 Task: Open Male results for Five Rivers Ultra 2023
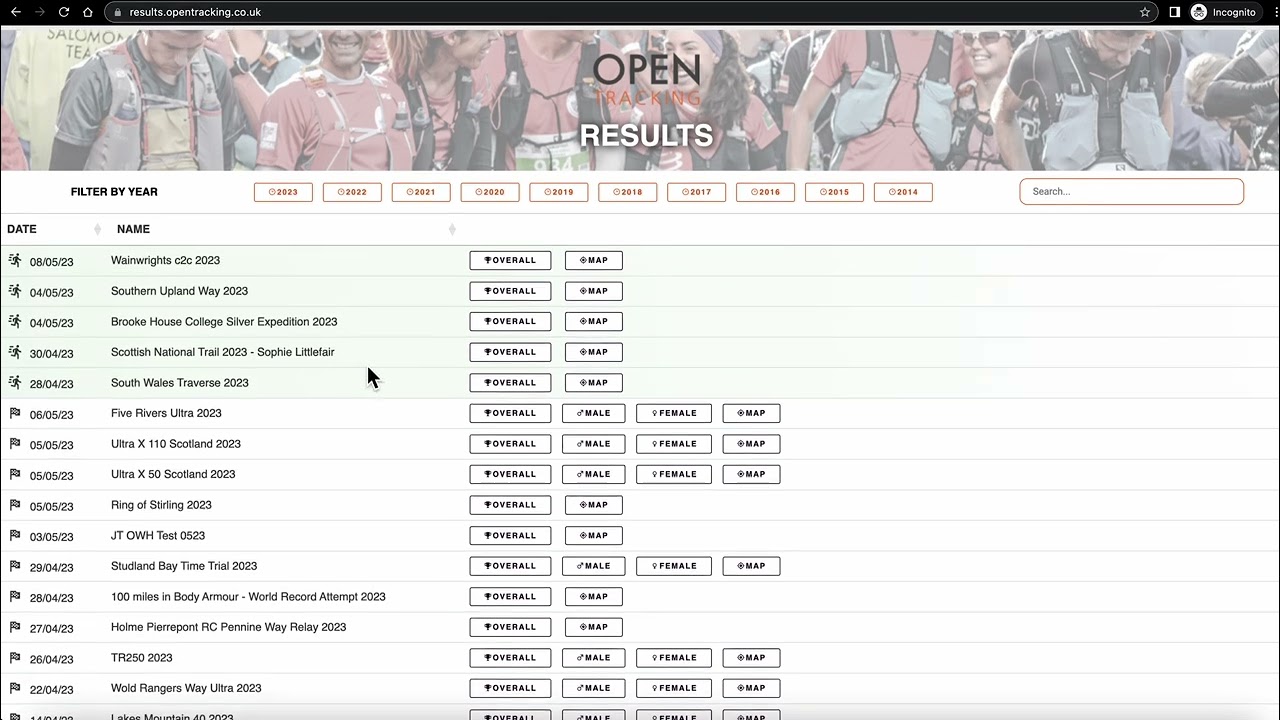point(594,413)
